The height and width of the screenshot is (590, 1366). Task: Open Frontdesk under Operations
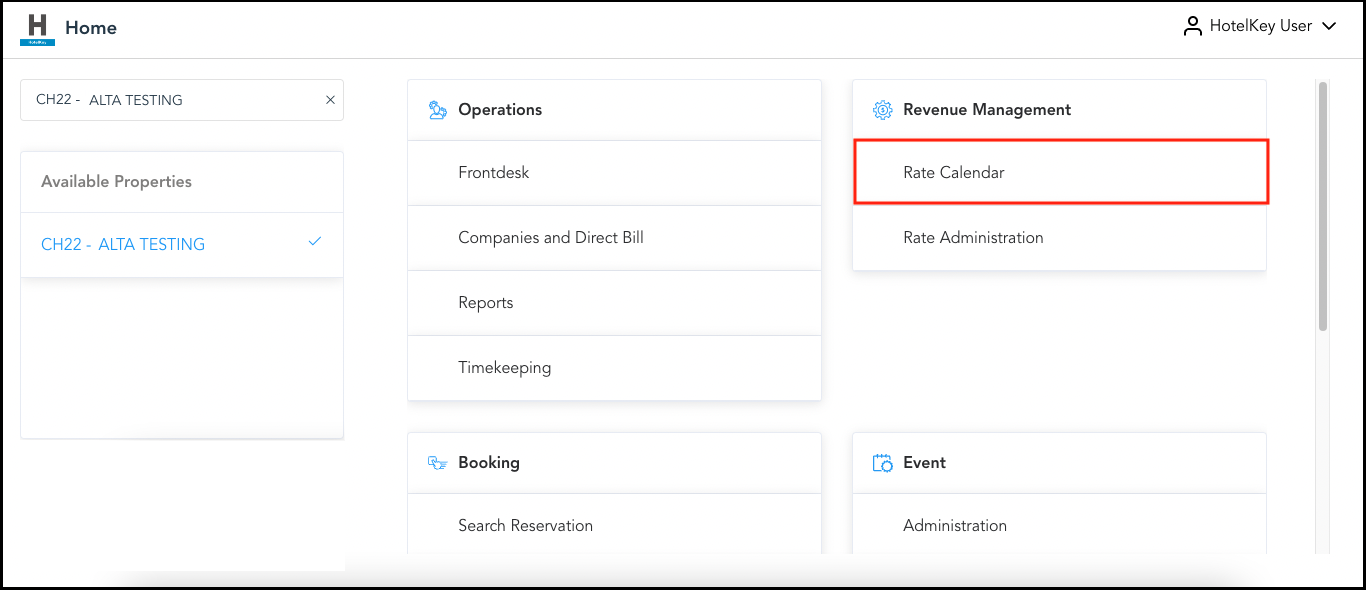[x=494, y=173]
